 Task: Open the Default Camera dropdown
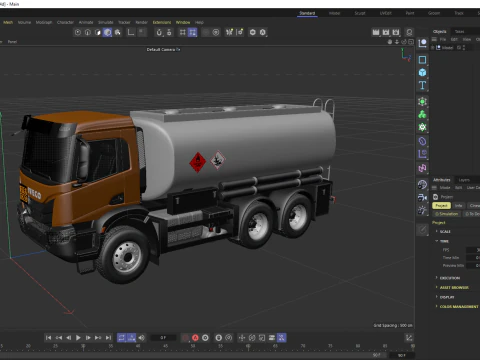[163, 49]
